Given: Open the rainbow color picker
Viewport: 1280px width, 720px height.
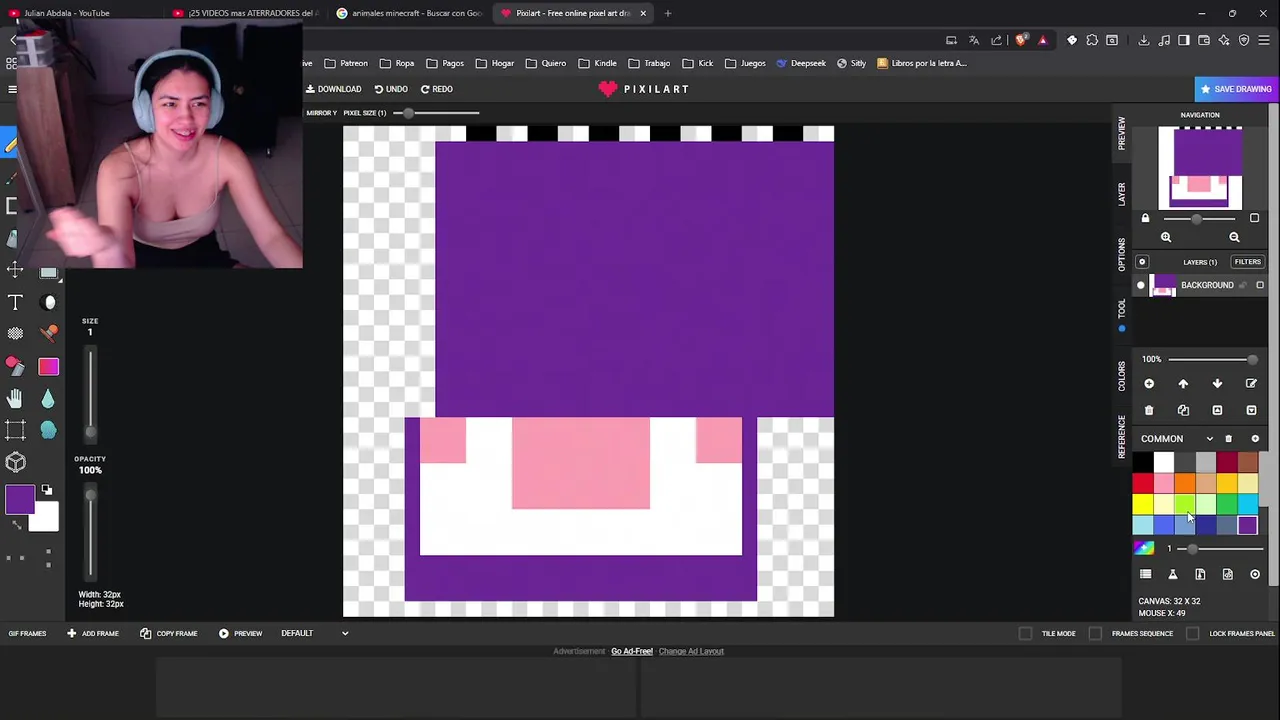Looking at the screenshot, I should point(1144,548).
